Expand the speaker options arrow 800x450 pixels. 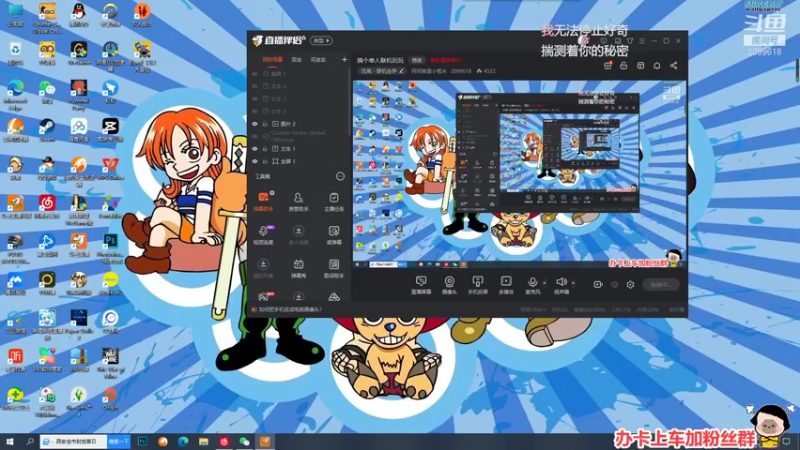573,283
